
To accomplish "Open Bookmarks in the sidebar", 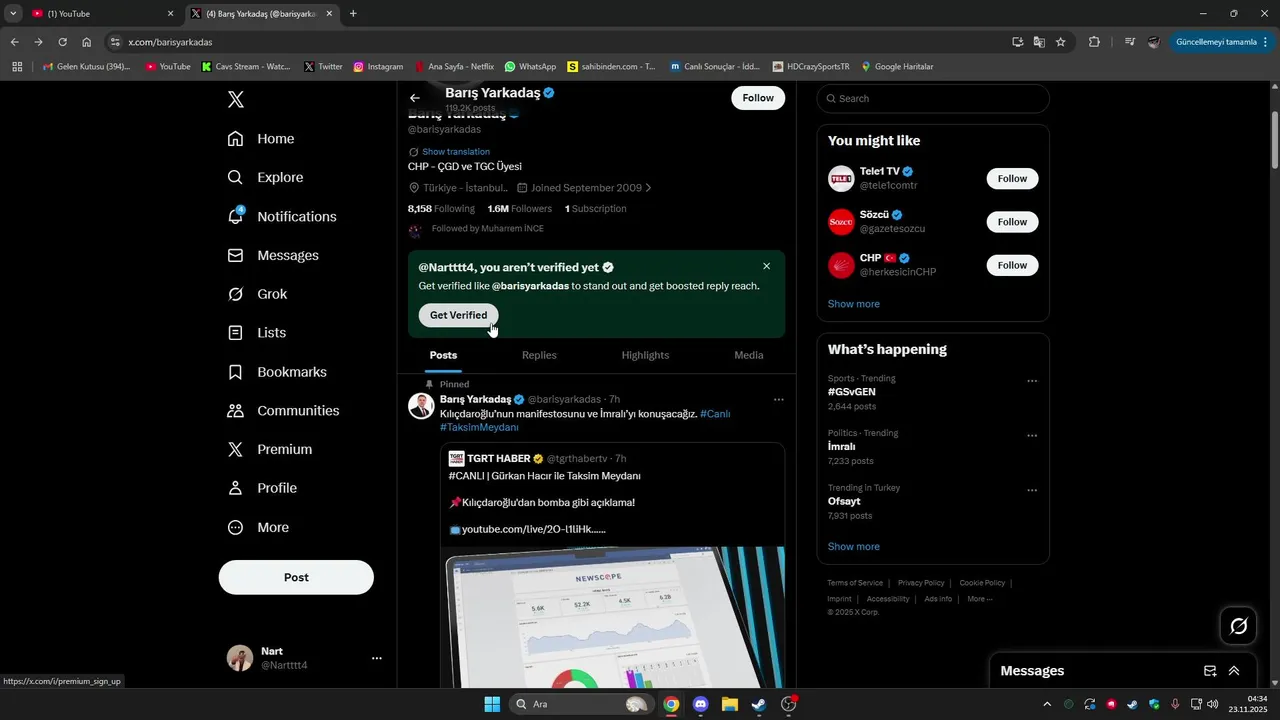I will coord(277,372).
